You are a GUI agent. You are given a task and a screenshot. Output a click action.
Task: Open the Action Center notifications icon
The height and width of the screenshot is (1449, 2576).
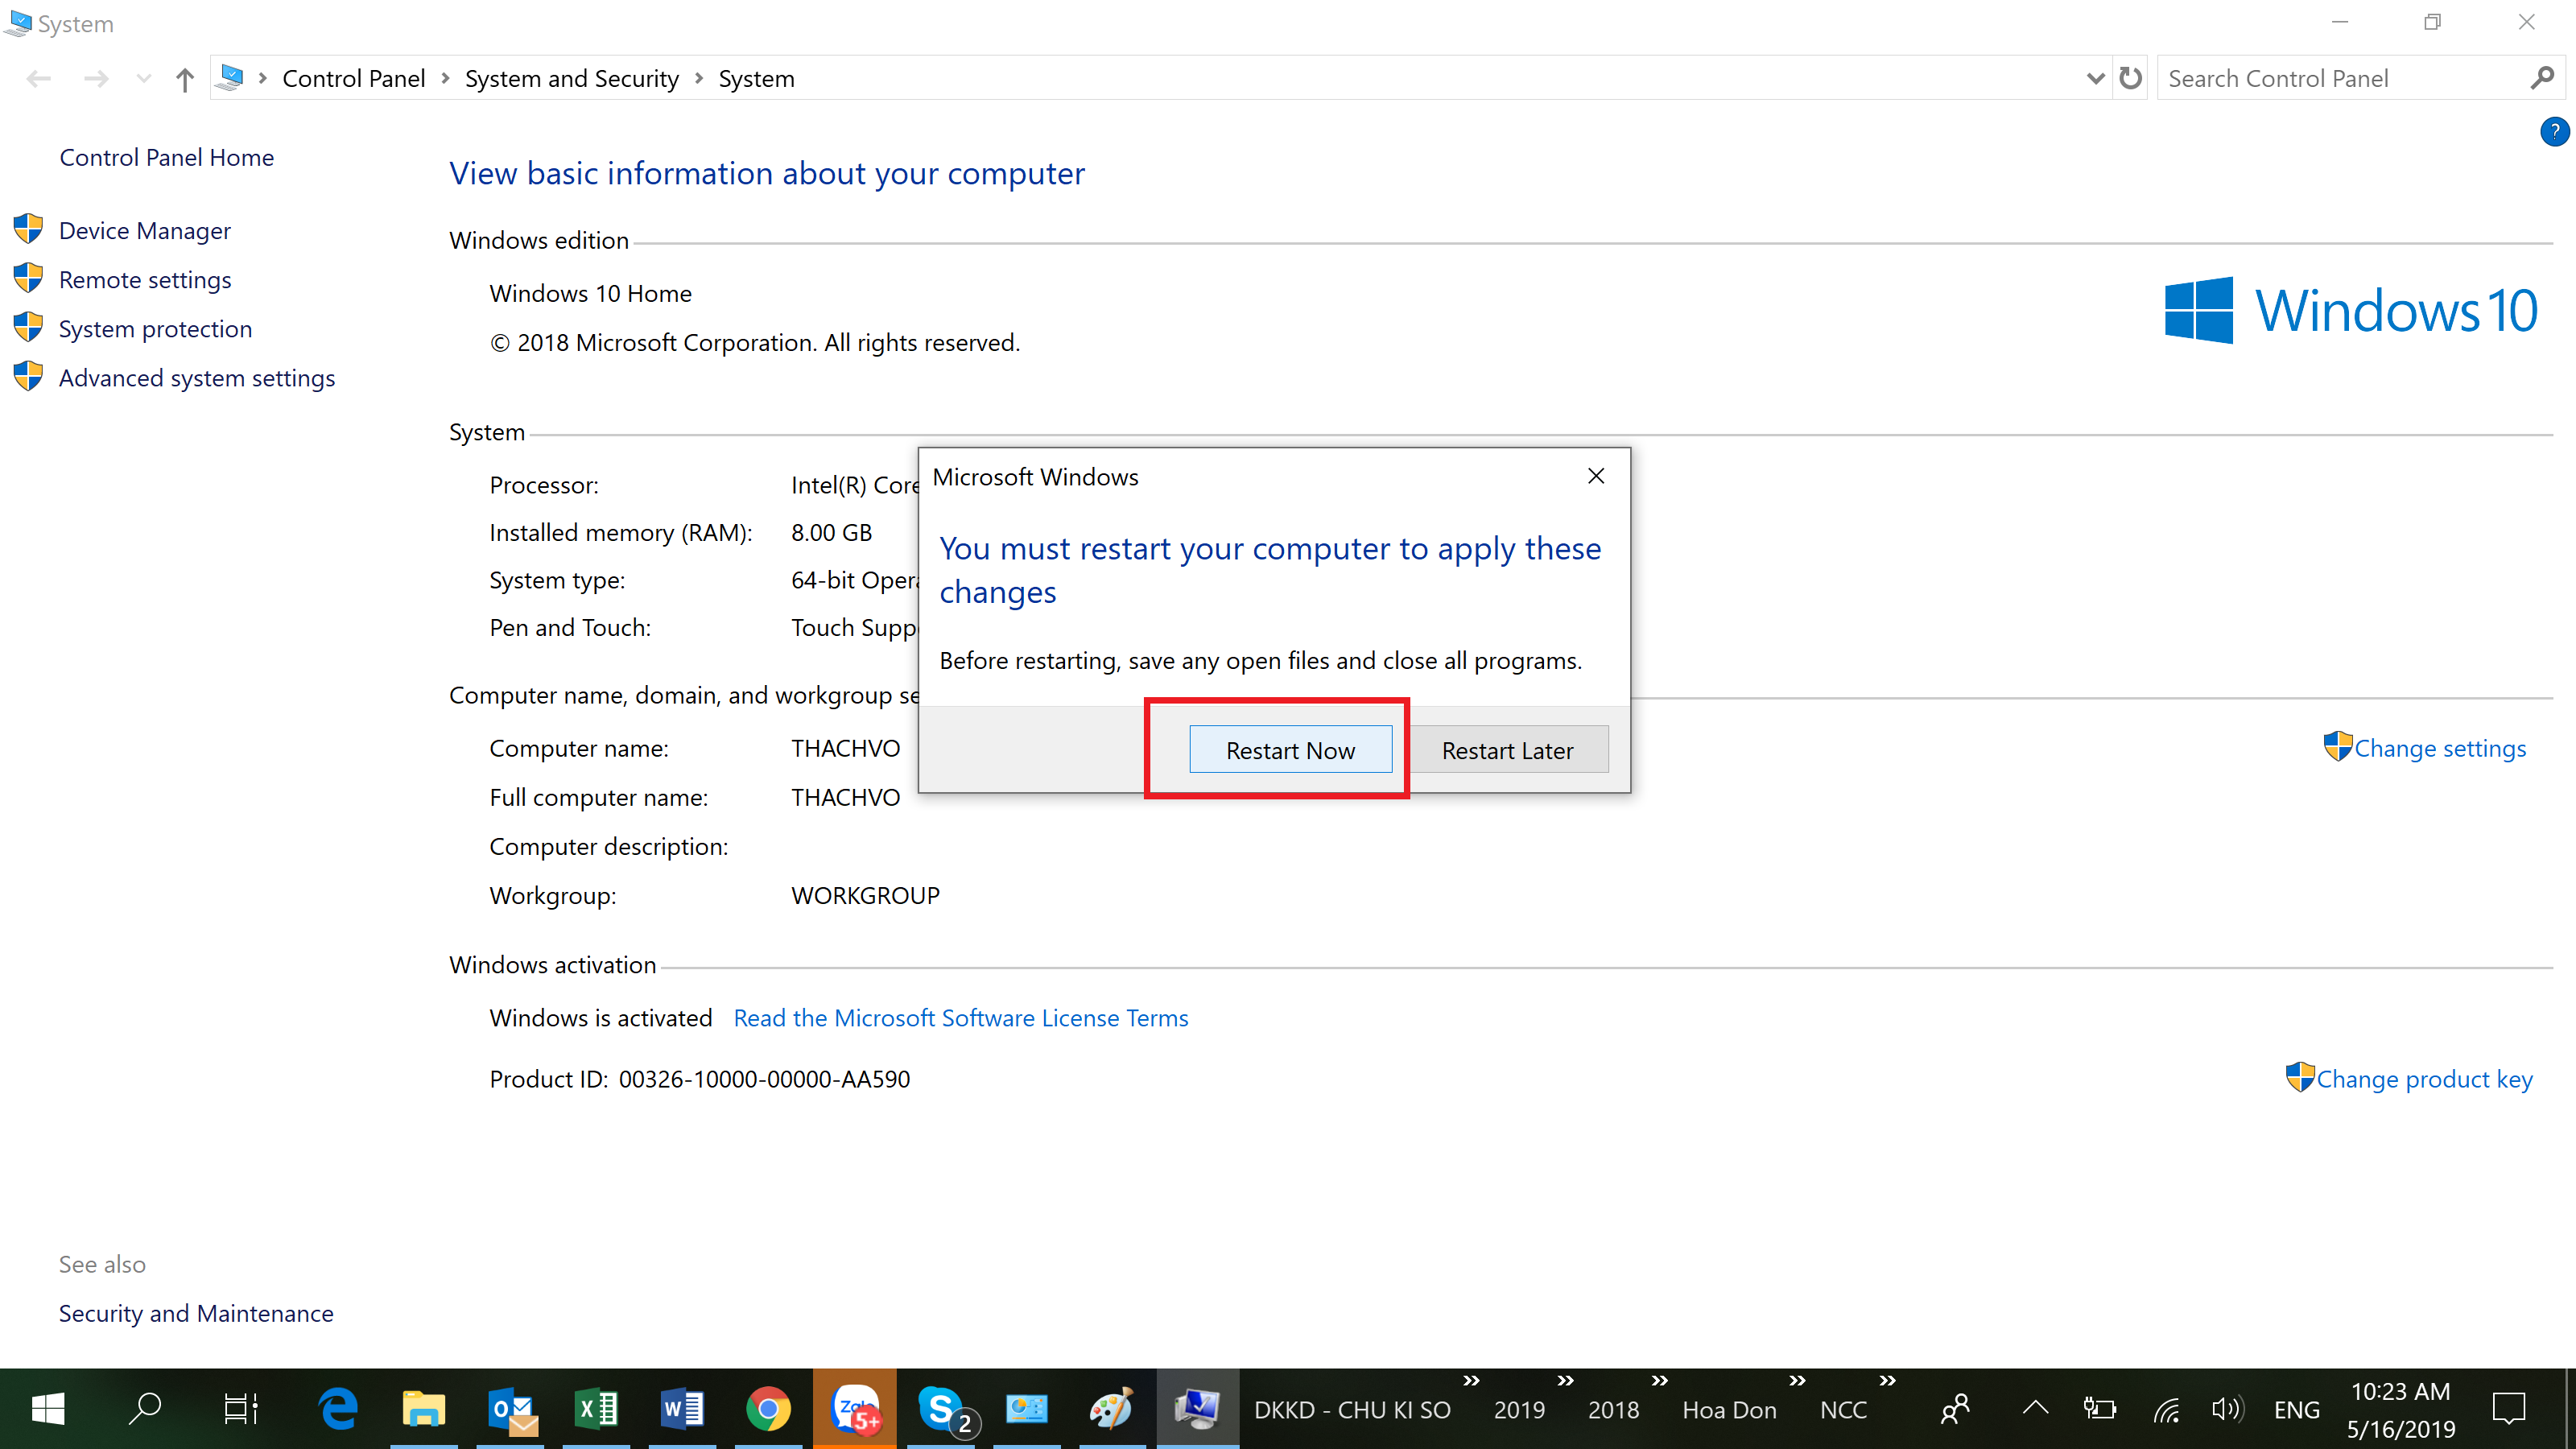coord(2509,1409)
